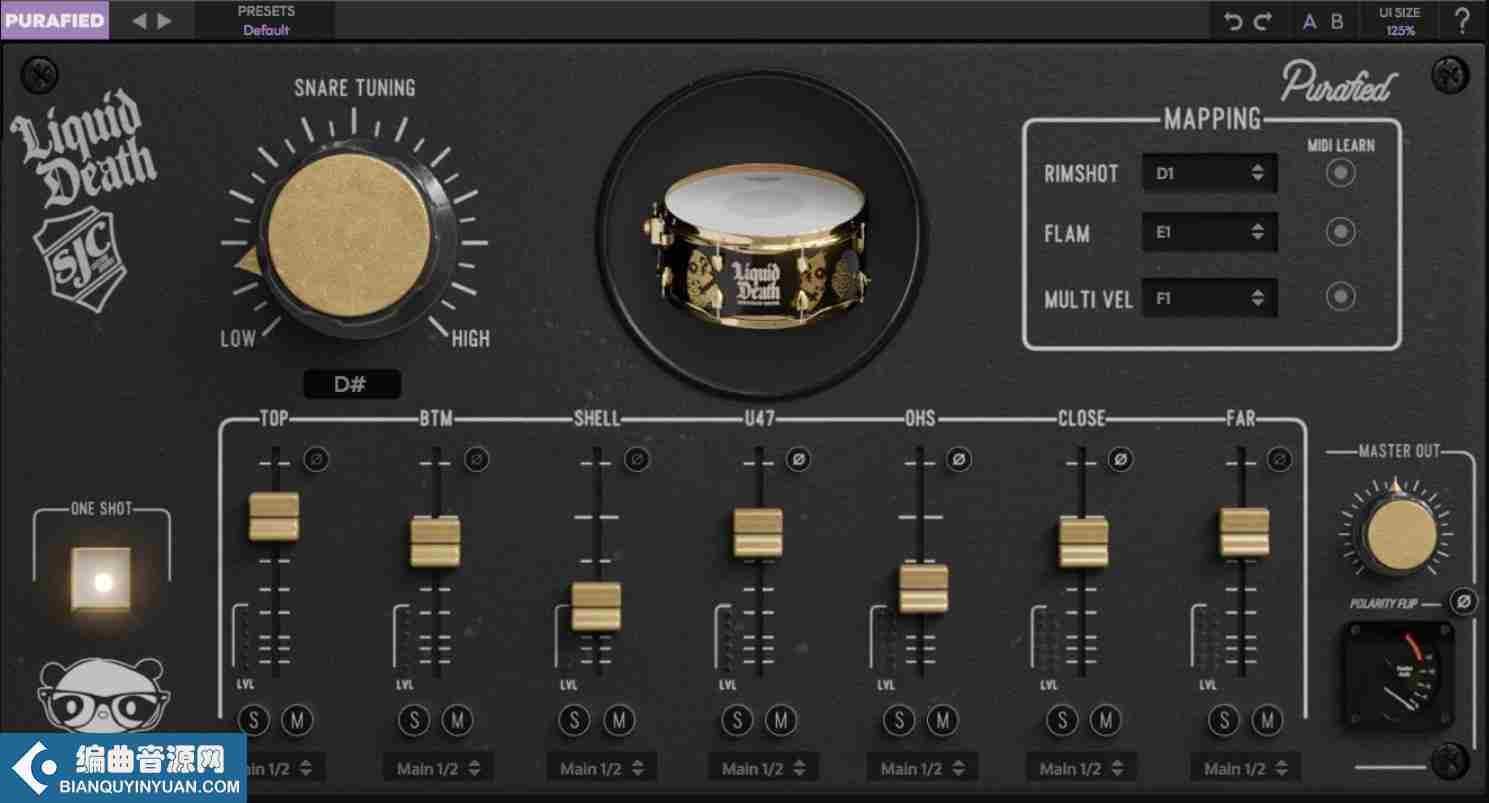The image size is (1489, 803).
Task: Open the RIMSHOT note dropdown D1
Action: [x=1210, y=173]
